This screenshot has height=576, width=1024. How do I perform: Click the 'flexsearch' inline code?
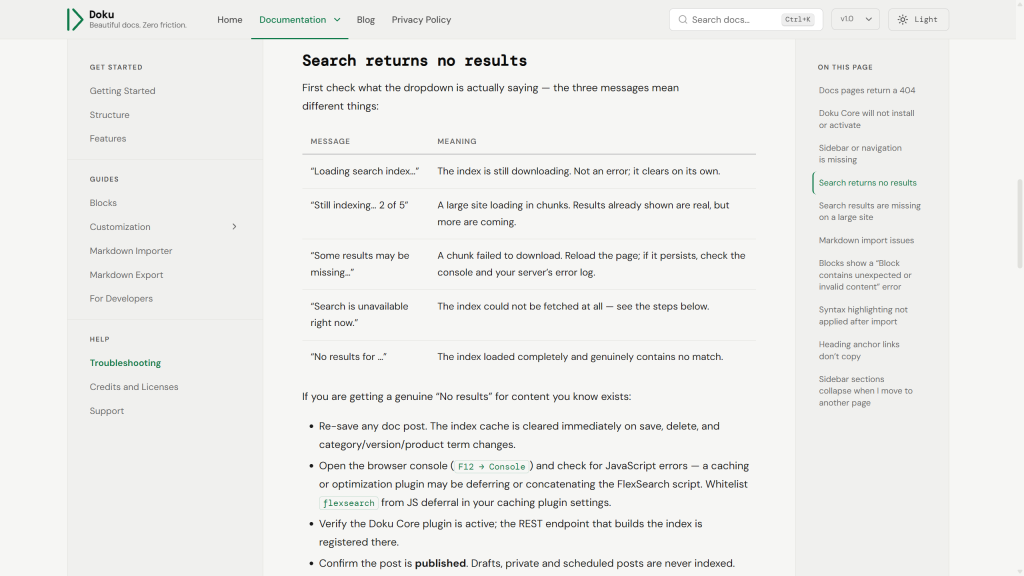348,503
